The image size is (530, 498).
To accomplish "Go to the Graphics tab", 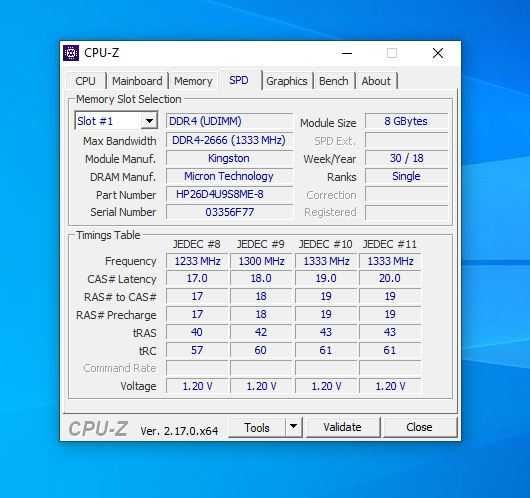I will [x=287, y=81].
